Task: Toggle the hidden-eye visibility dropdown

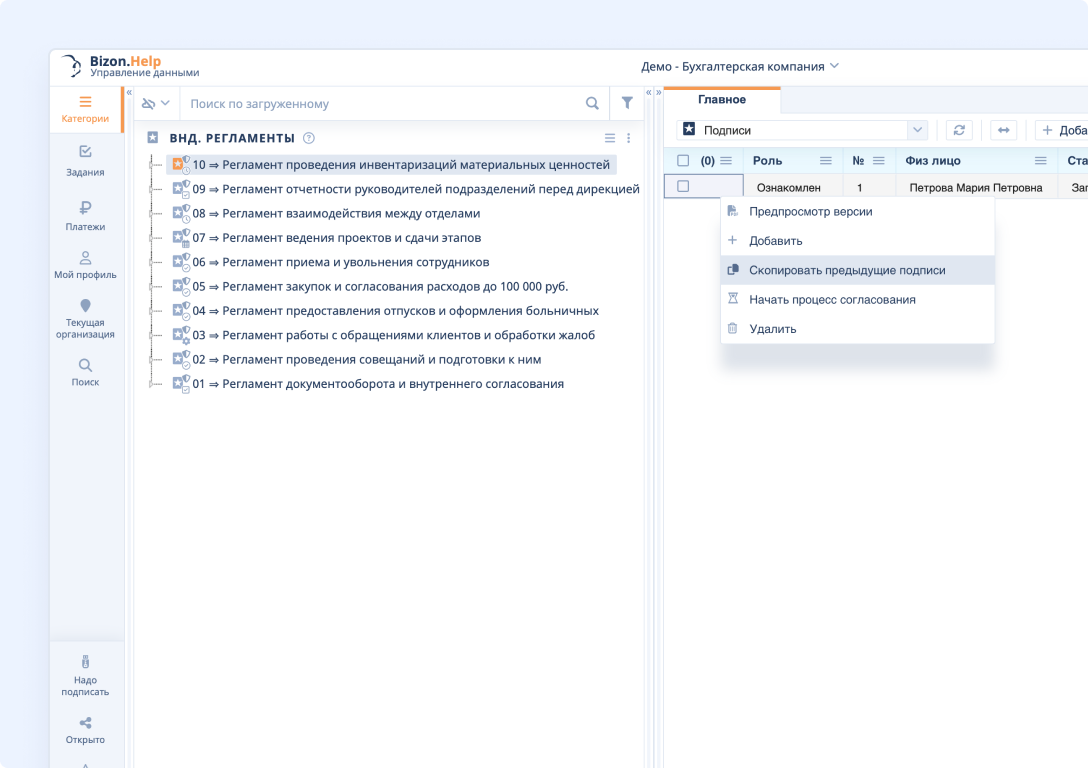Action: pos(155,103)
